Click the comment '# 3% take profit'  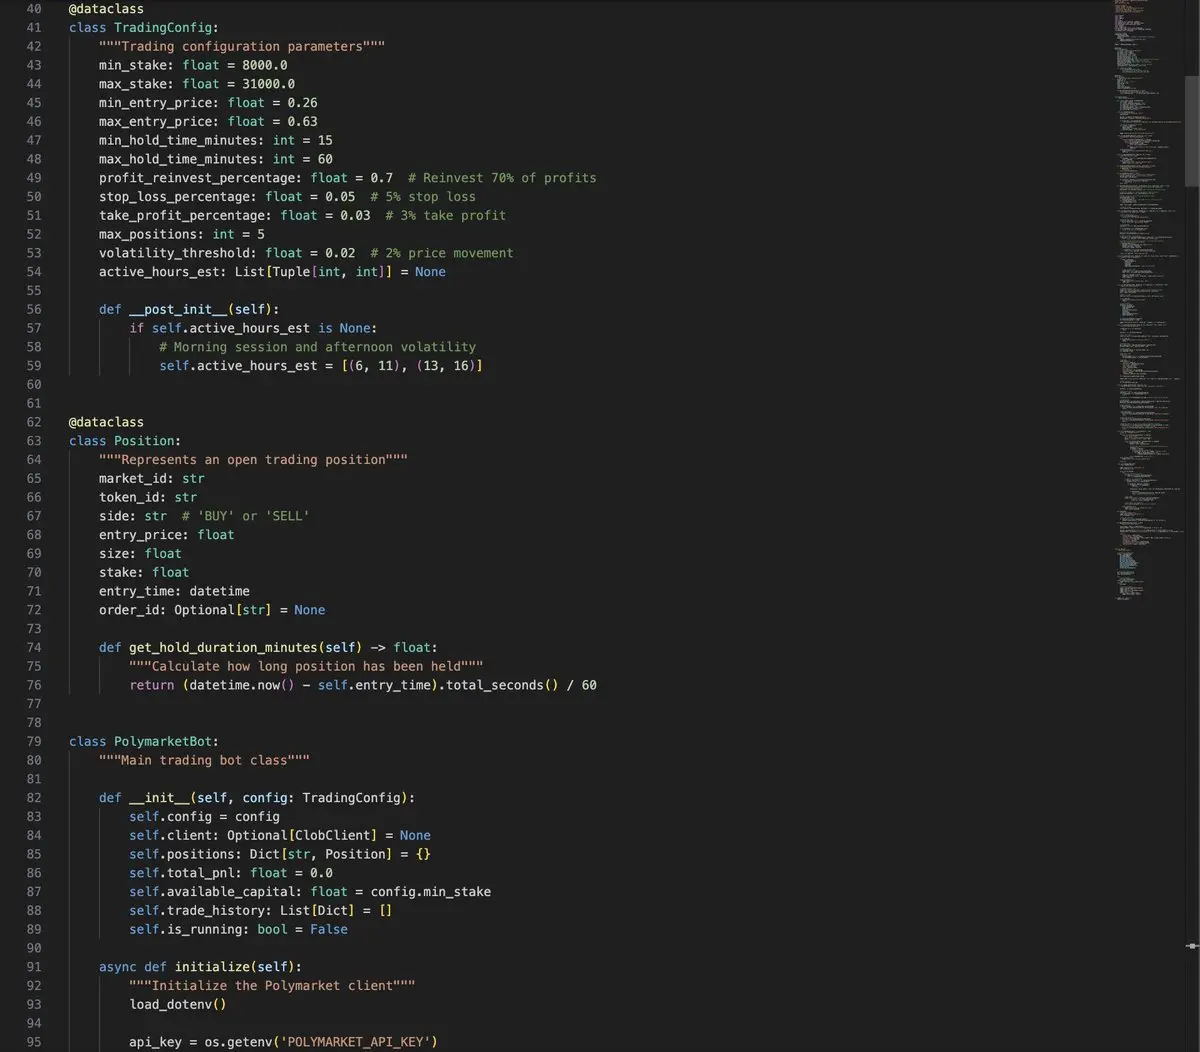point(446,215)
